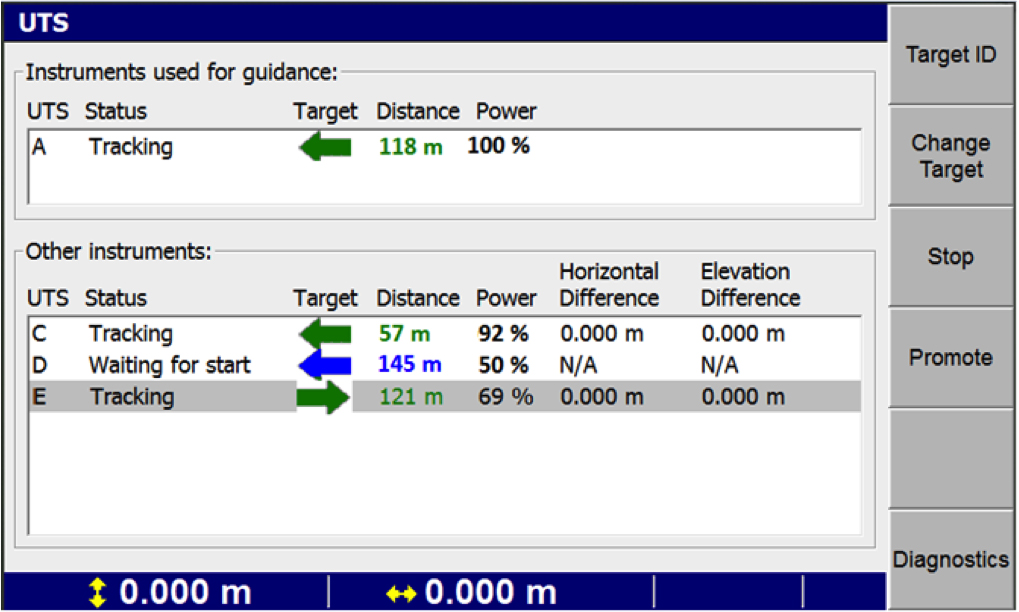Image resolution: width=1019 pixels, height=612 pixels.
Task: Select the Waiting for start status
Action: click(x=170, y=365)
